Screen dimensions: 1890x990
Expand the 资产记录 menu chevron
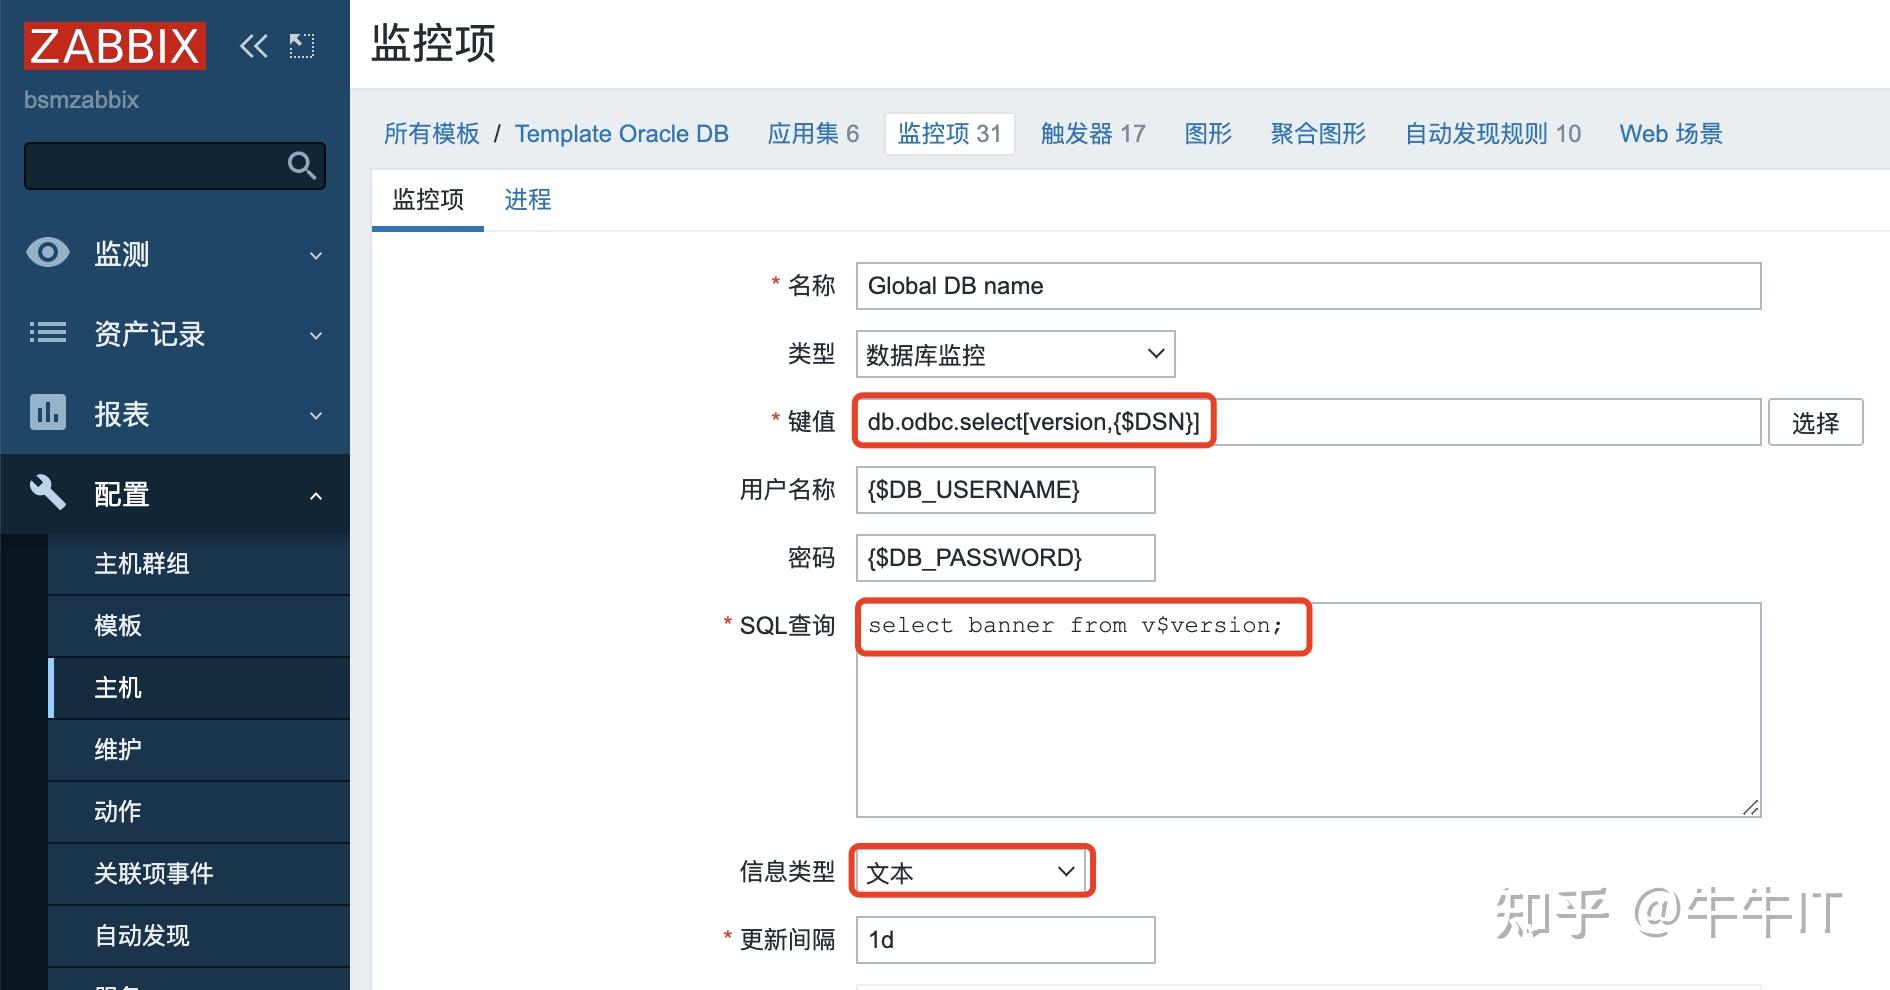tap(316, 335)
